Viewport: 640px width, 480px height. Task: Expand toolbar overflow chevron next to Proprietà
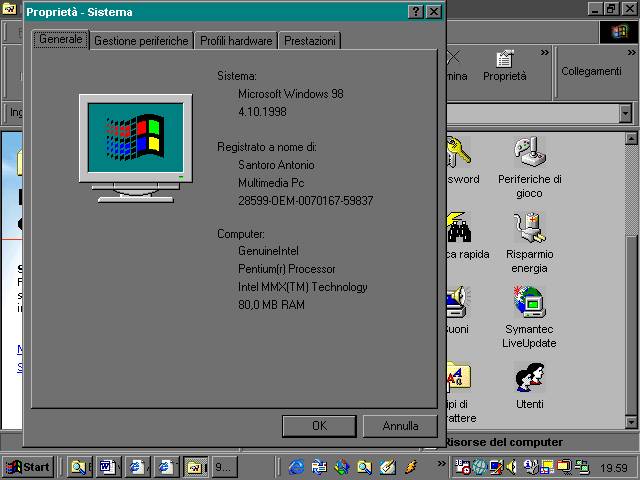pos(544,52)
